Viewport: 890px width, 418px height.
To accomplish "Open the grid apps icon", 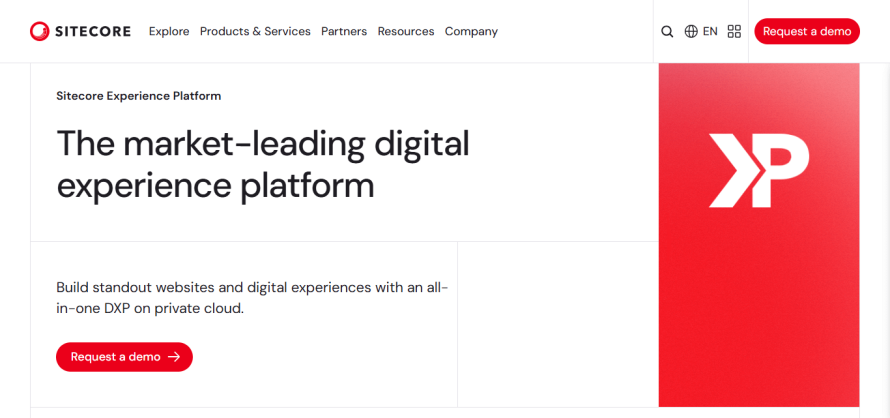I will 734,32.
